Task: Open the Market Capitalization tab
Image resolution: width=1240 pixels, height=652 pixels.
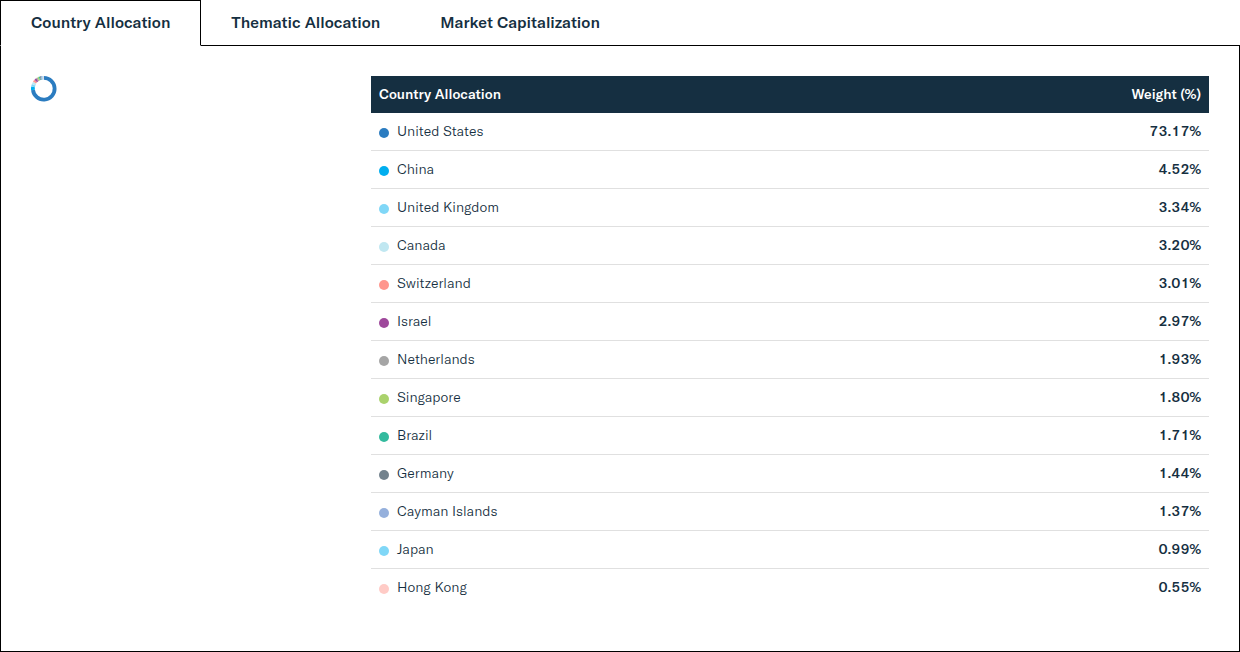Action: click(x=520, y=23)
